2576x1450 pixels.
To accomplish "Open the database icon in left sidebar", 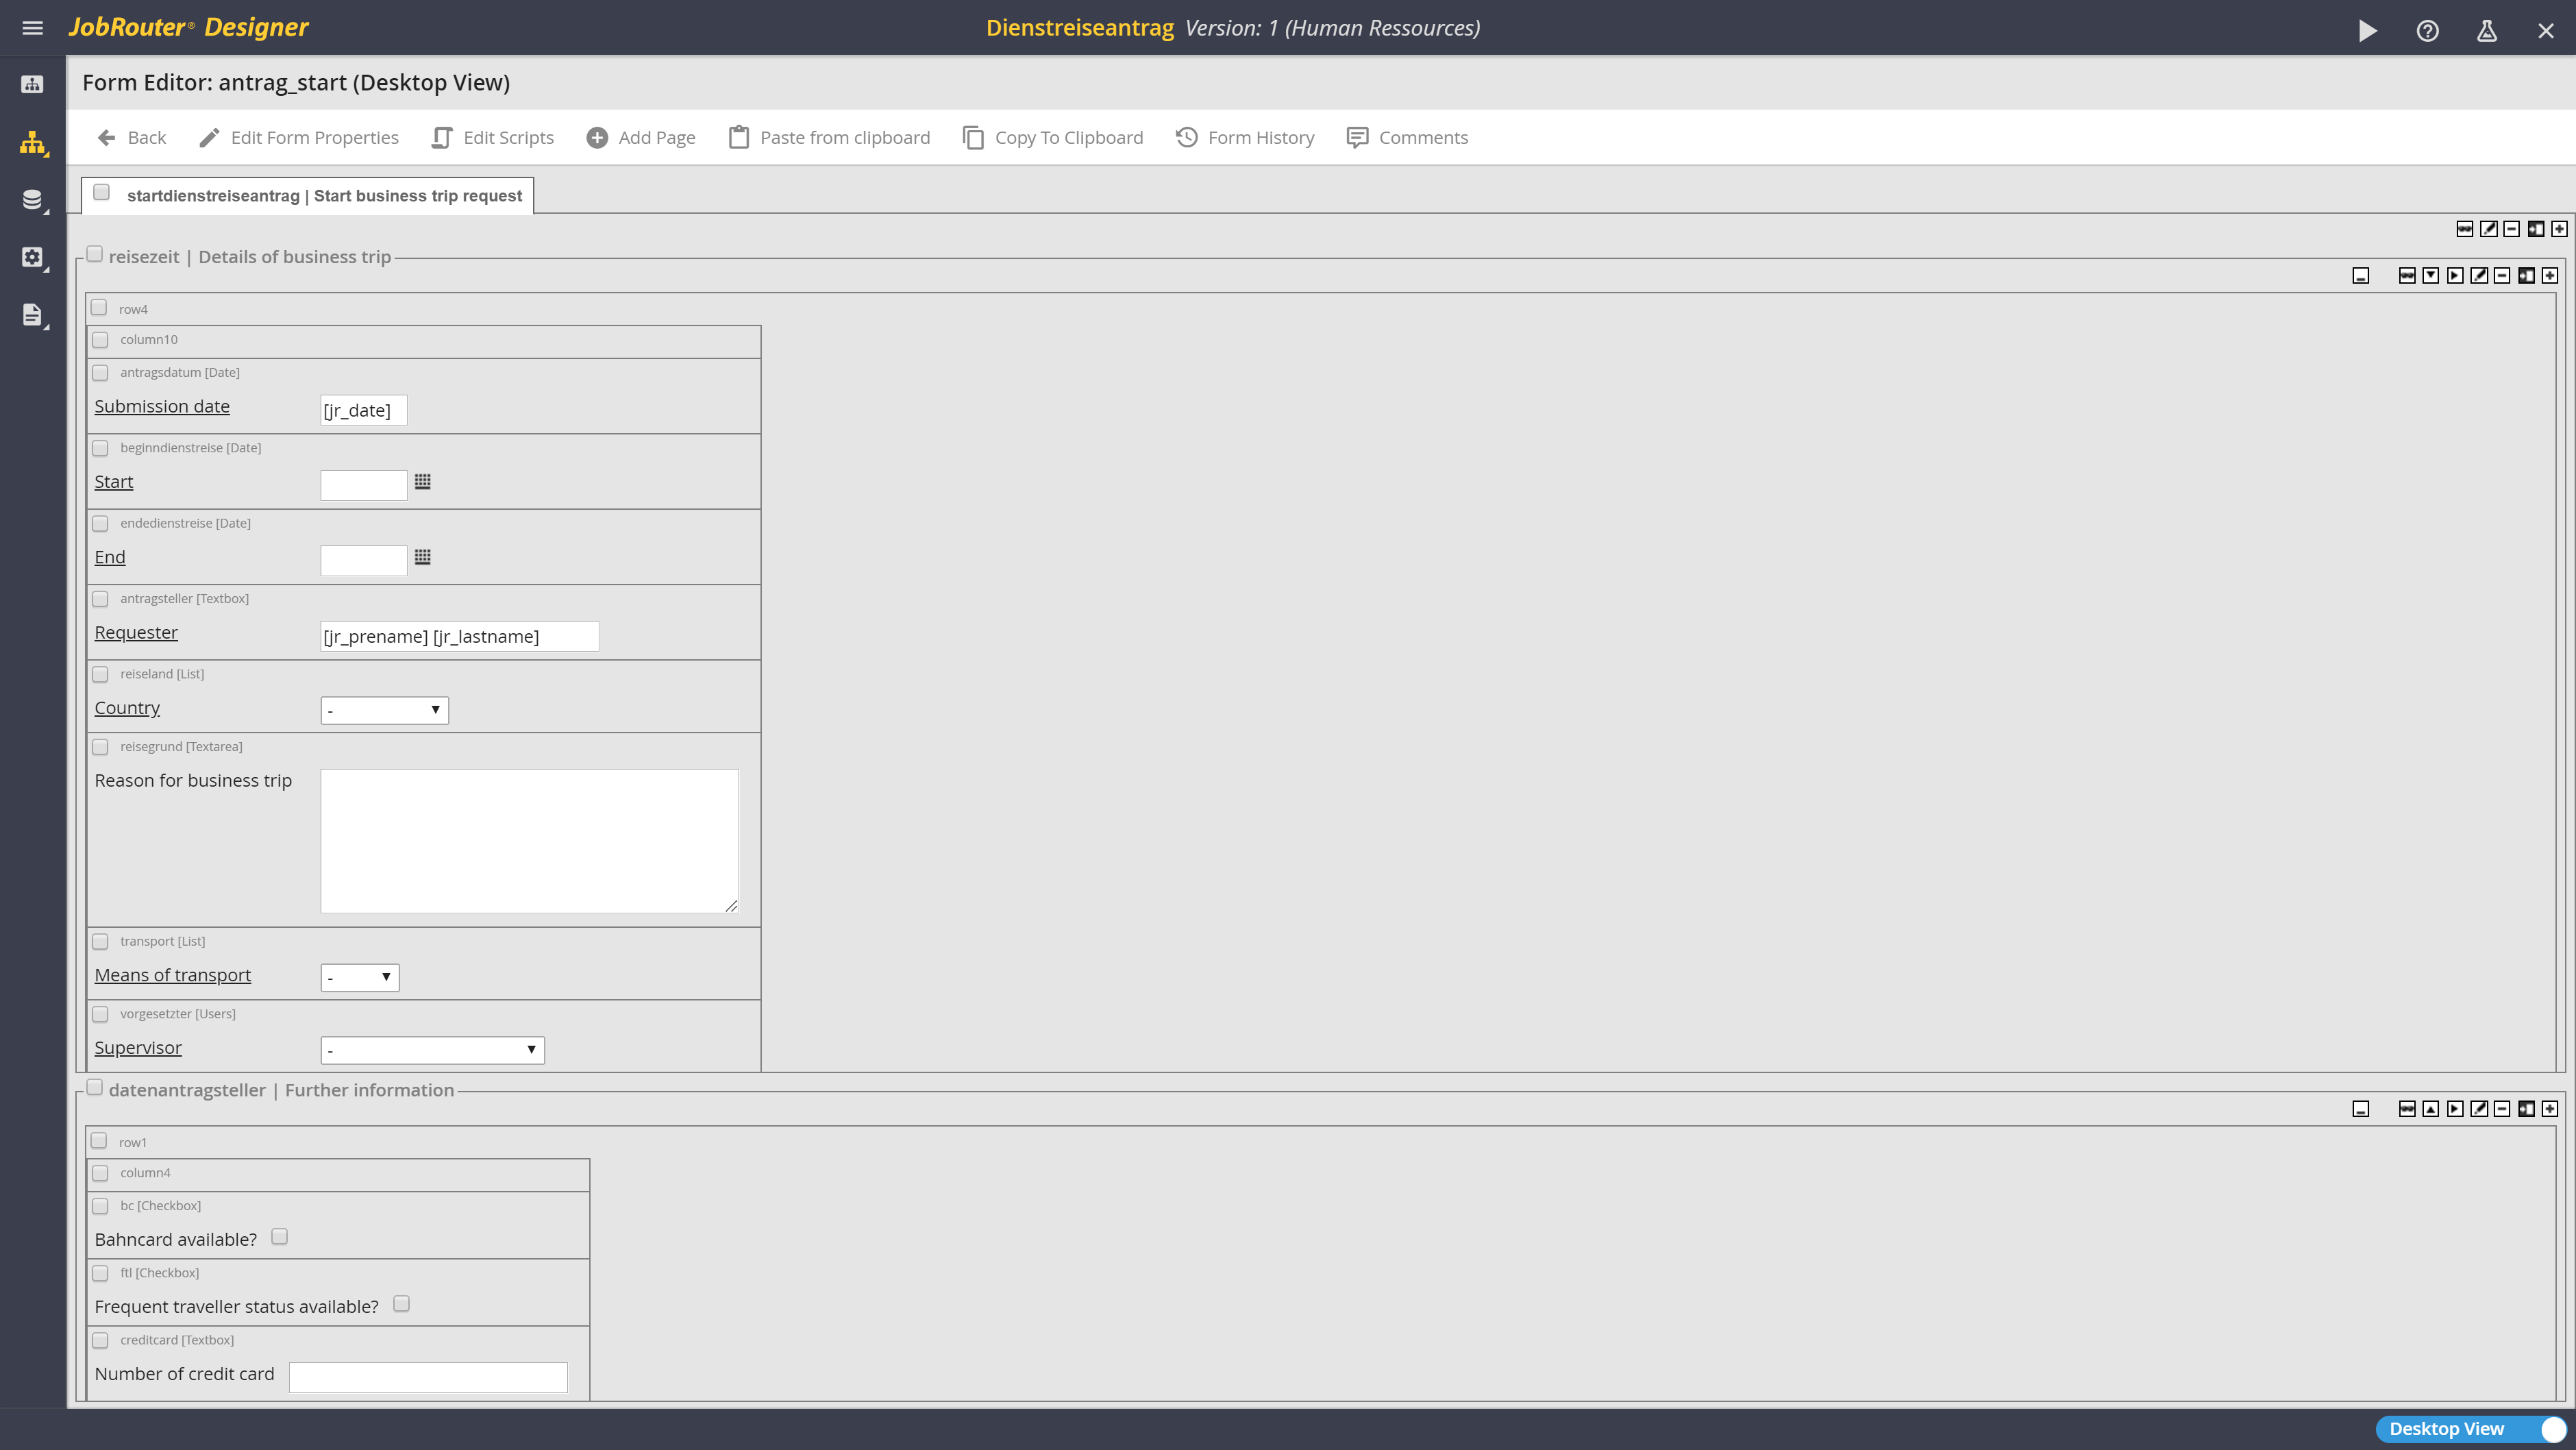I will pyautogui.click(x=32, y=199).
